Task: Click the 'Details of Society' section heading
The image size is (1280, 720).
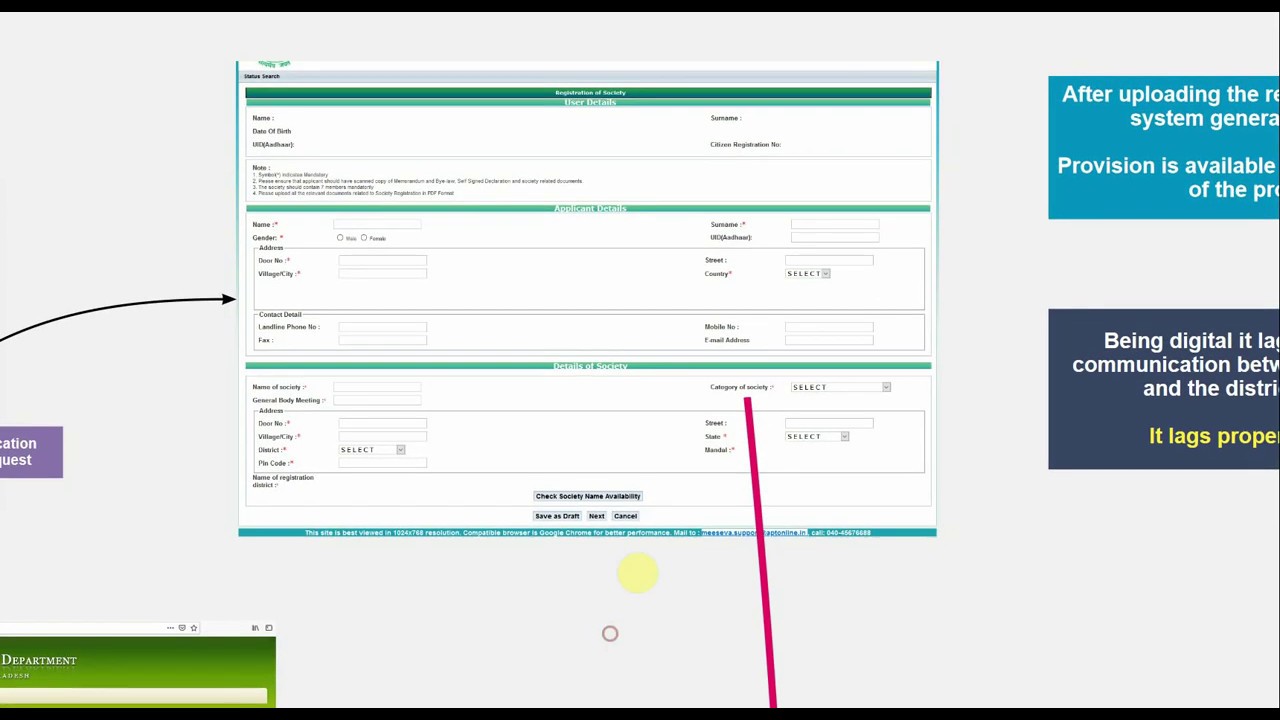Action: point(590,366)
